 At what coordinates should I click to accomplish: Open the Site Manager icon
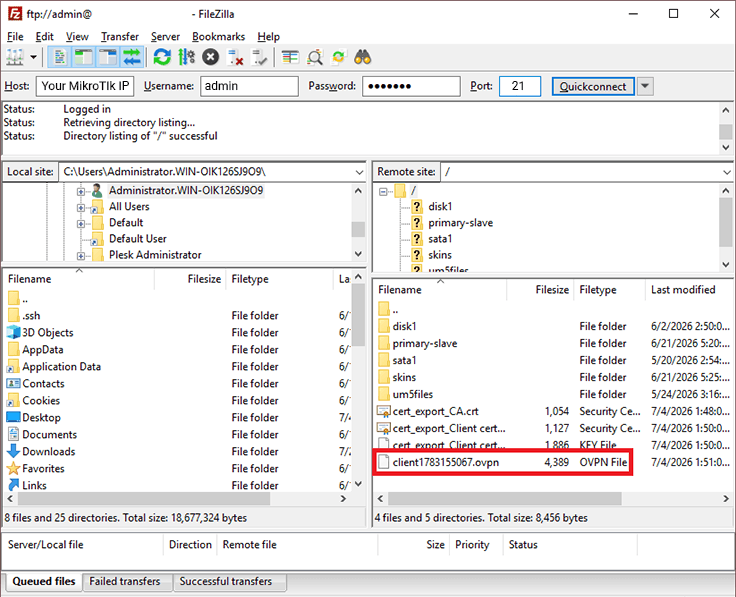(15, 58)
